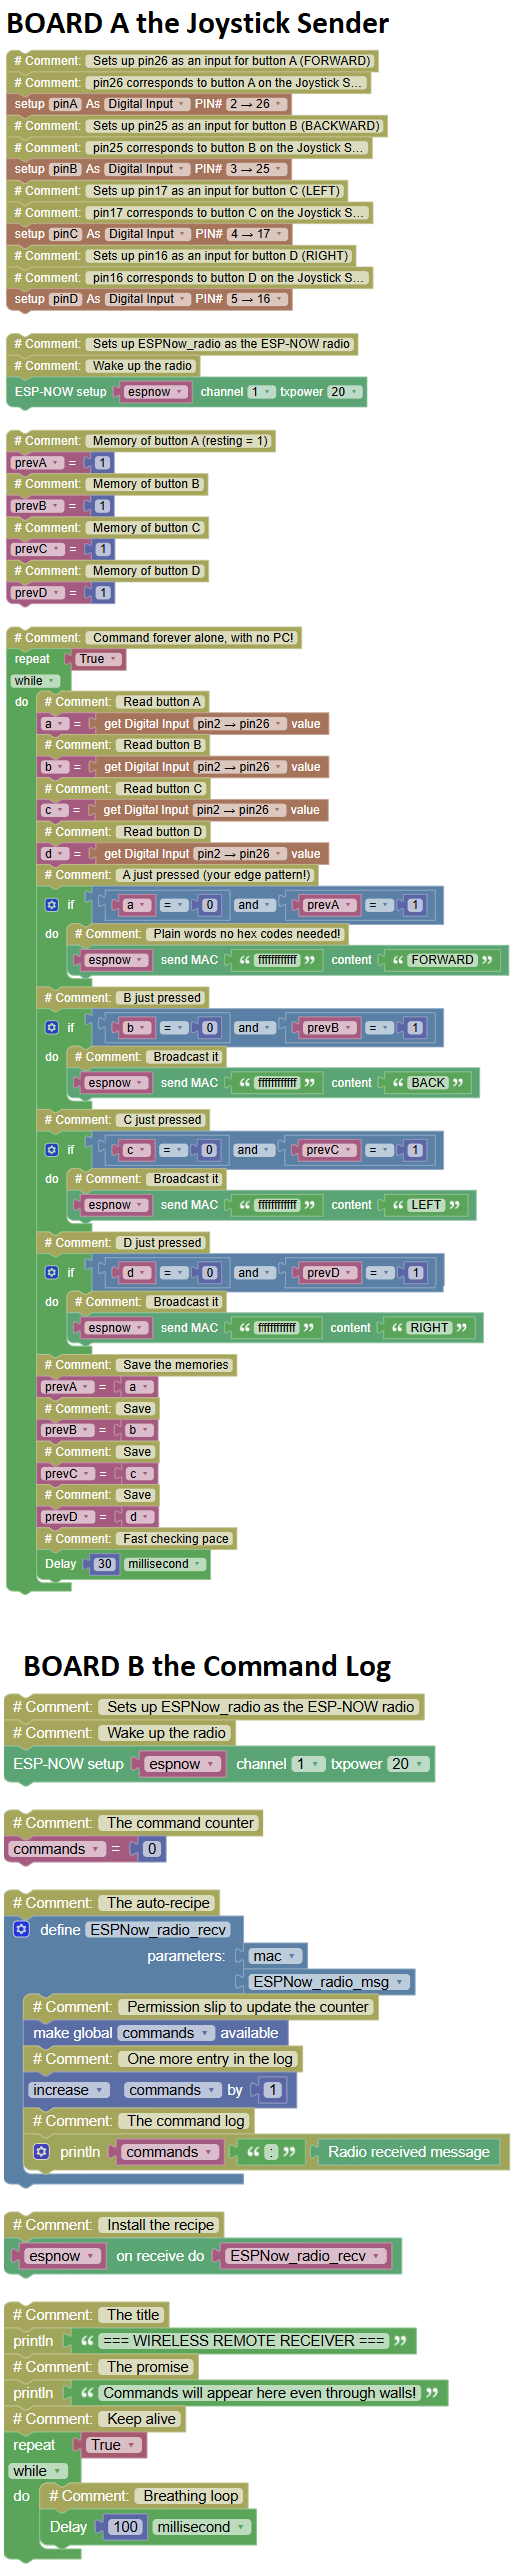Open PIN# '3 → 25' dropdown
Image resolution: width=517 pixels, height=2573 pixels.
(255, 169)
